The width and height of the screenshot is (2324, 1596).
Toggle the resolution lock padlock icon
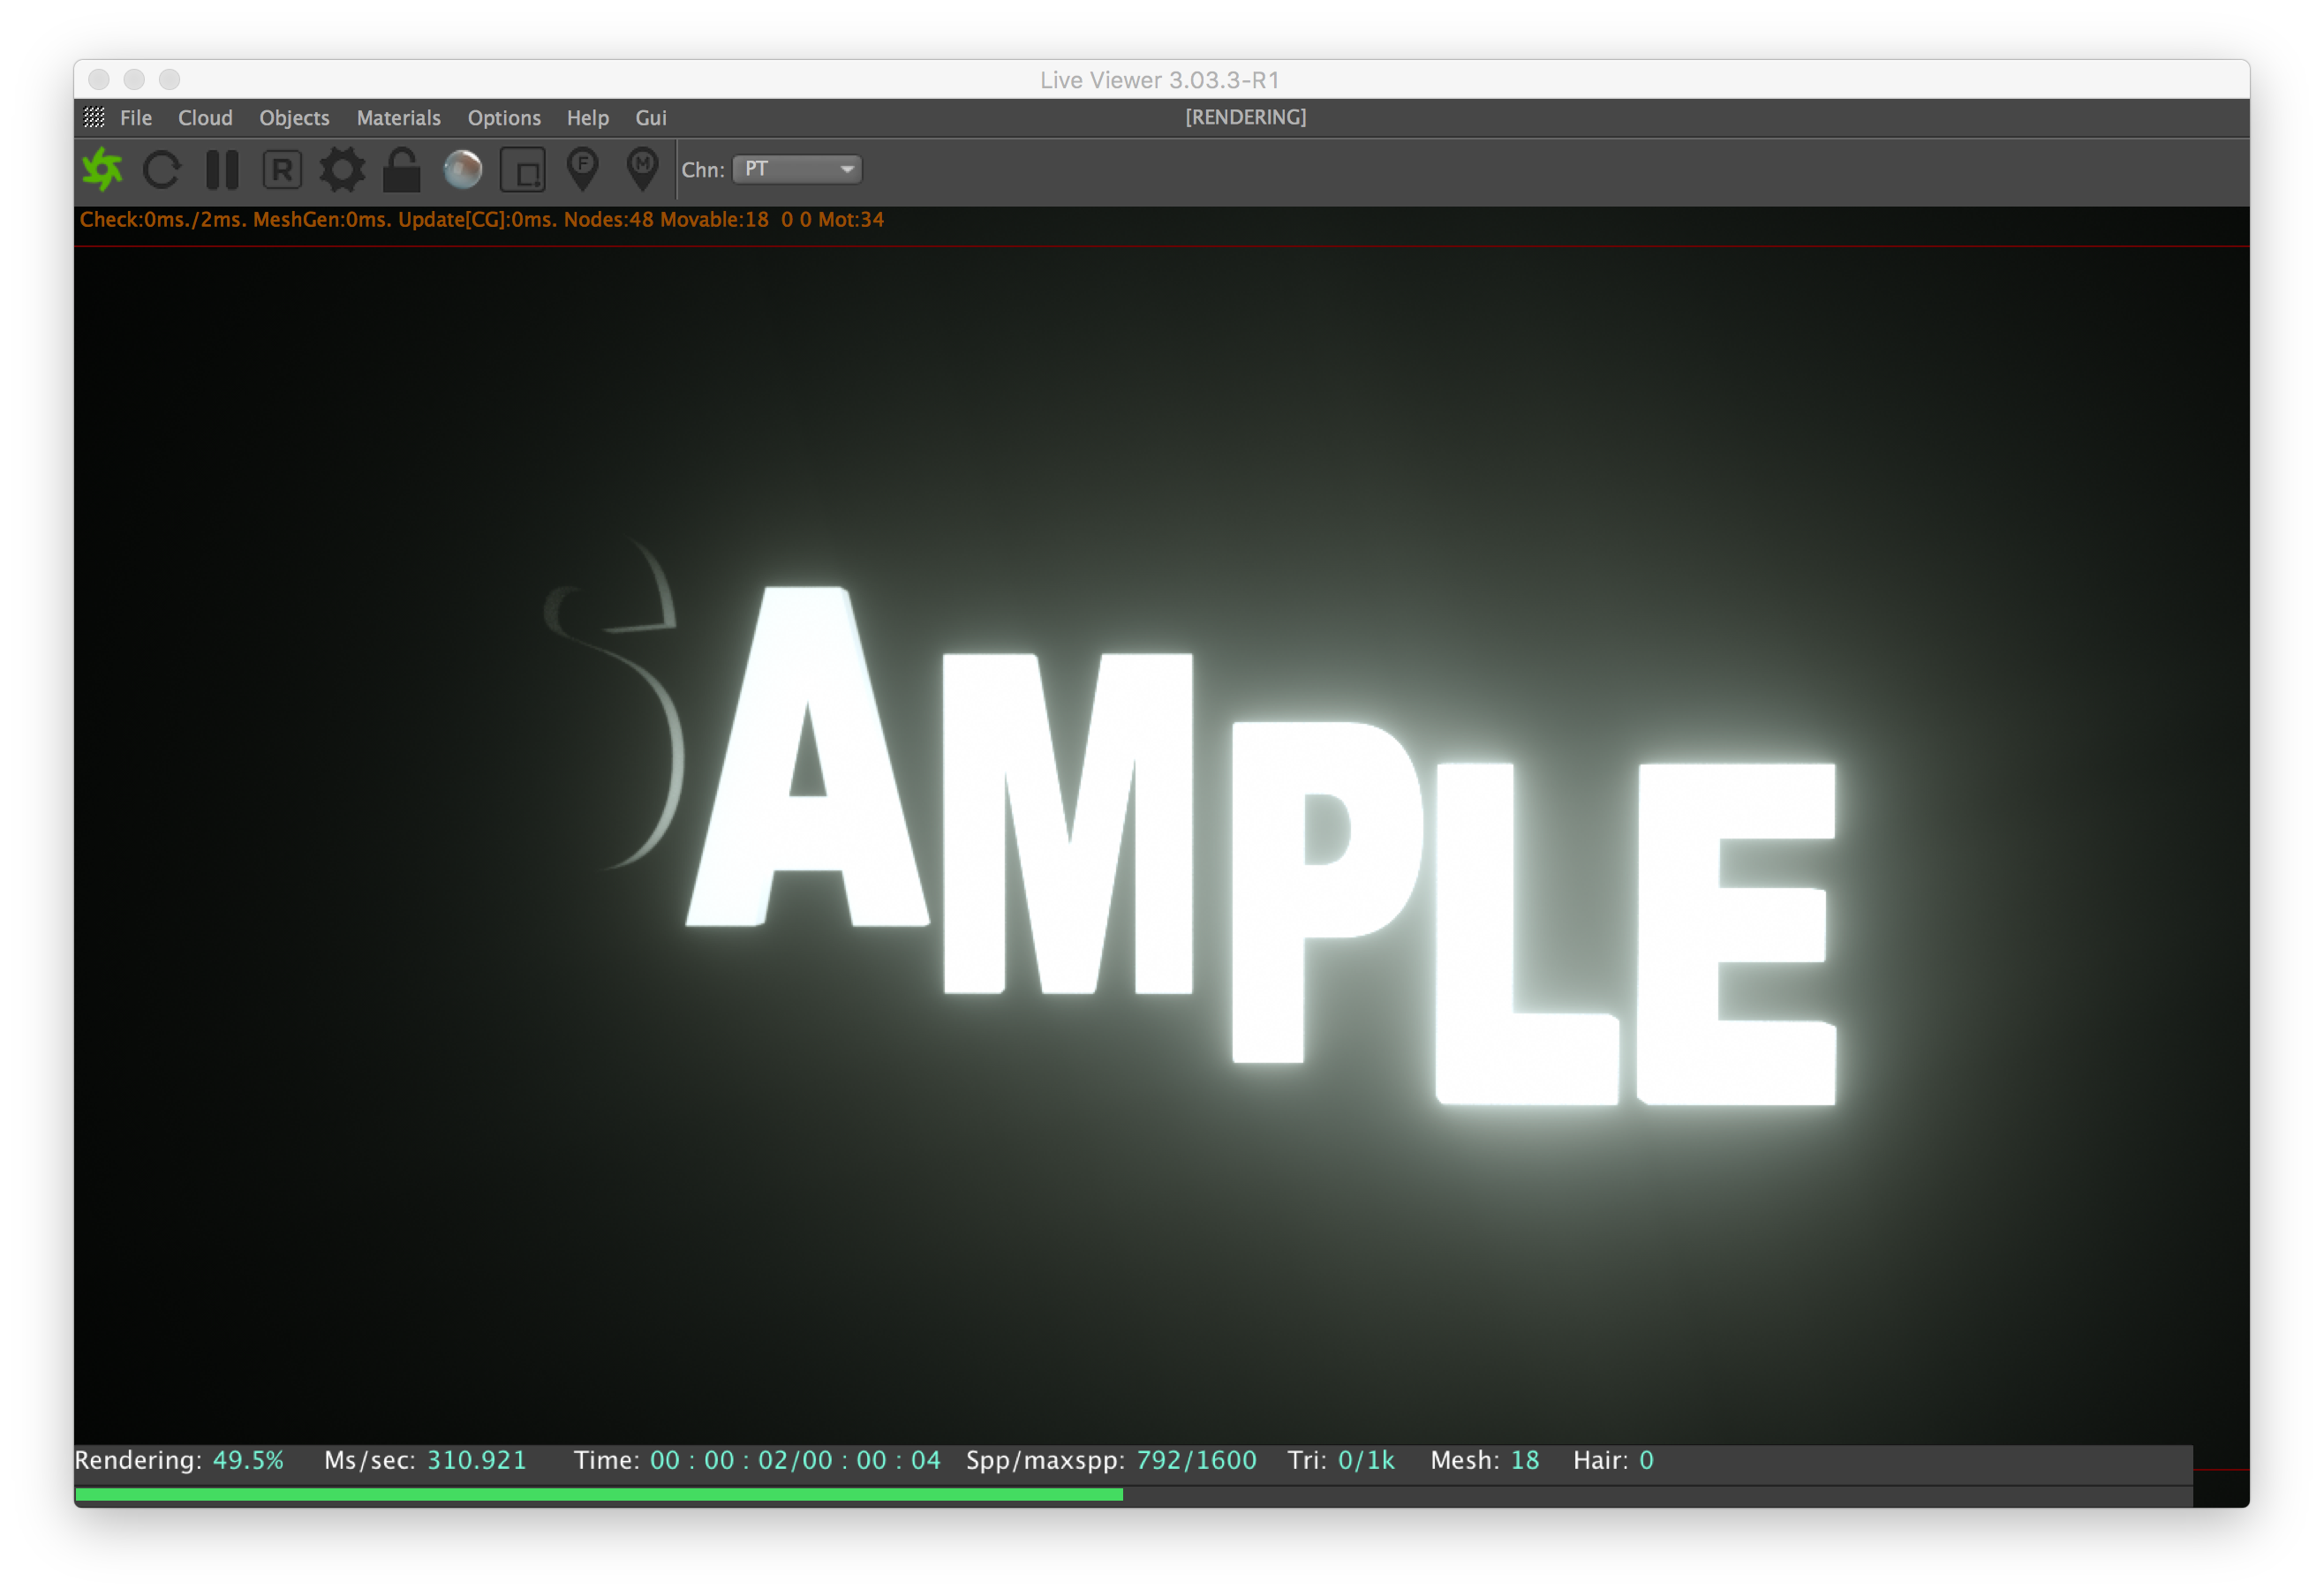tap(402, 170)
